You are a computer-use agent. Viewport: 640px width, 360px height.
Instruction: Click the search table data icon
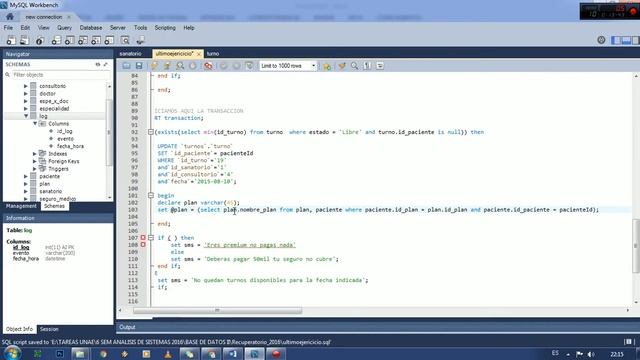[125, 40]
